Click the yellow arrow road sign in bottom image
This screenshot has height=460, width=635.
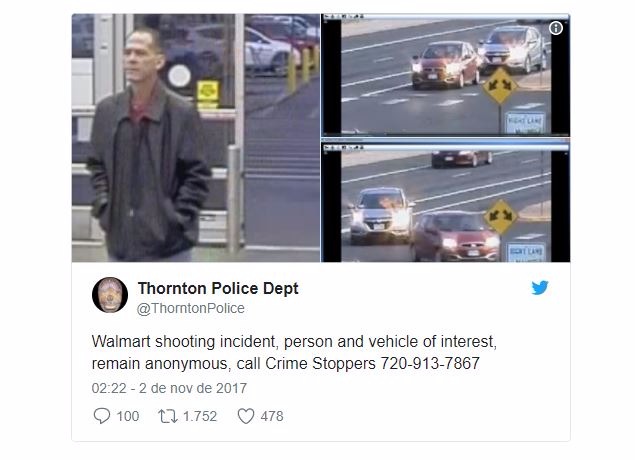tap(501, 216)
